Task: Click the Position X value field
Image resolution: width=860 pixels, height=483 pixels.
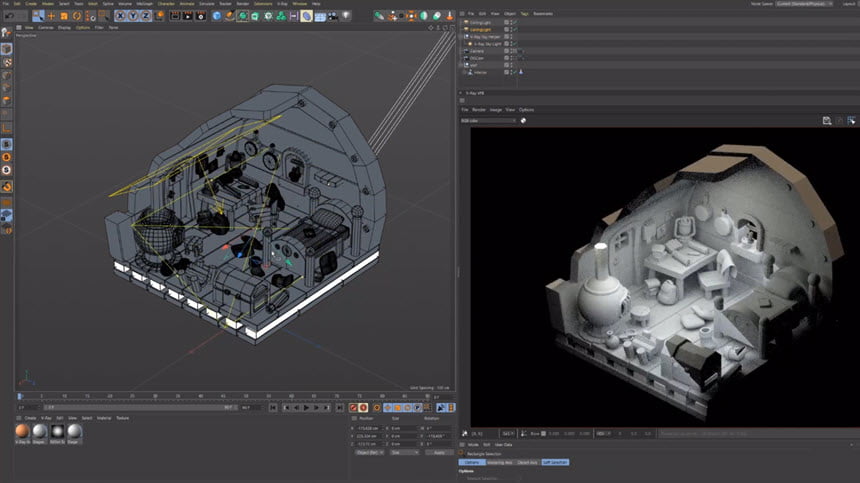Action: (370, 428)
